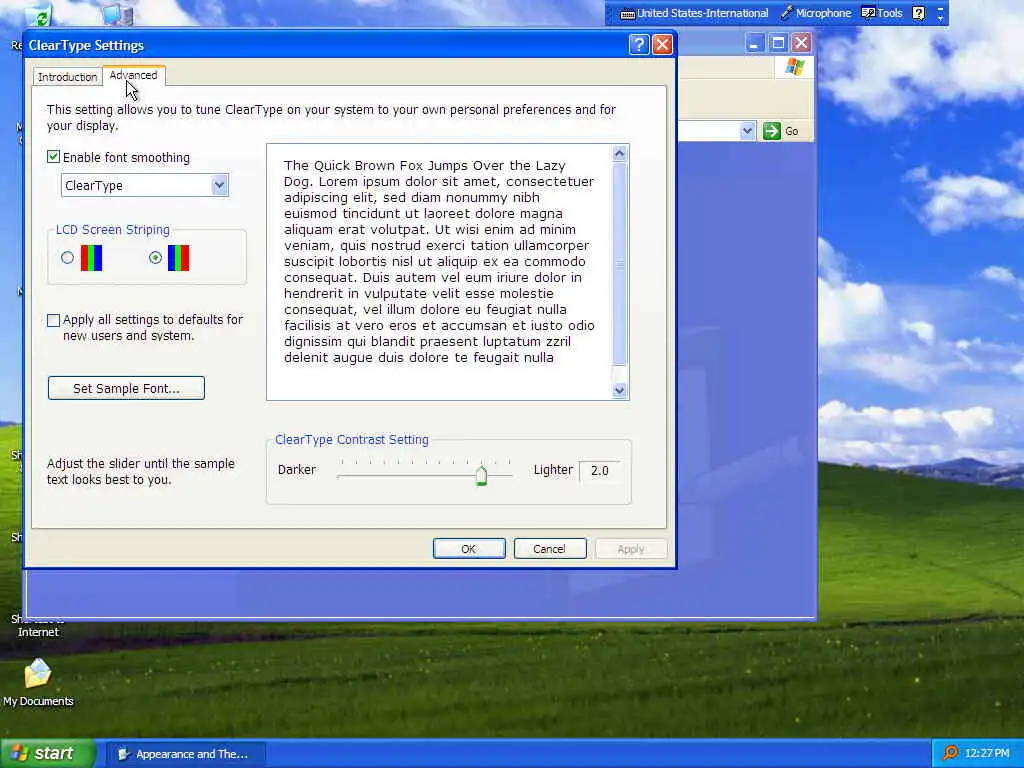The image size is (1024, 768).
Task: Open the Tools menu in language bar
Action: tap(882, 13)
